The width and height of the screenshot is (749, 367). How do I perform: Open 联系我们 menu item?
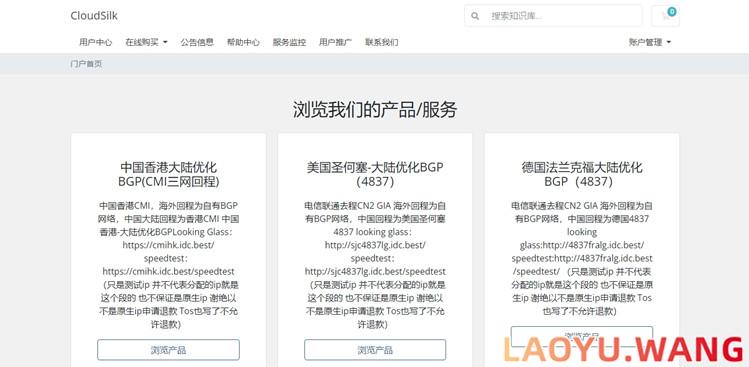[x=382, y=42]
